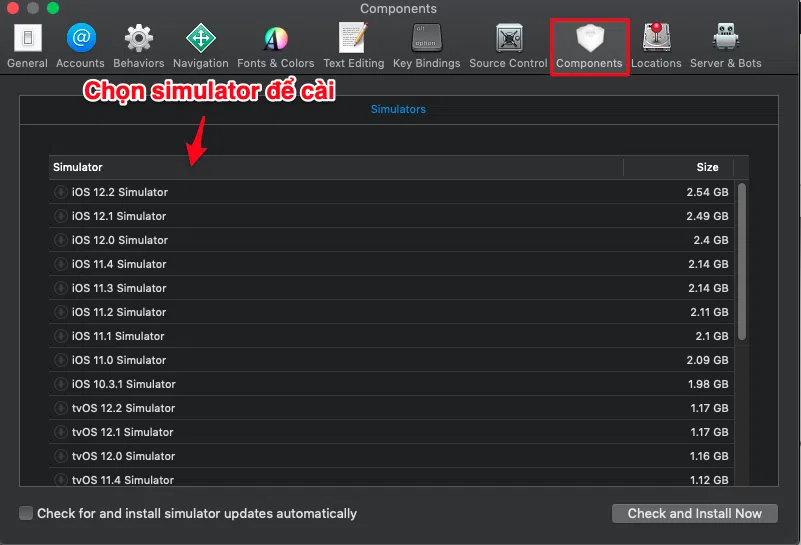
Task: Select the iOS 11.1 Simulator row text
Action: point(118,336)
